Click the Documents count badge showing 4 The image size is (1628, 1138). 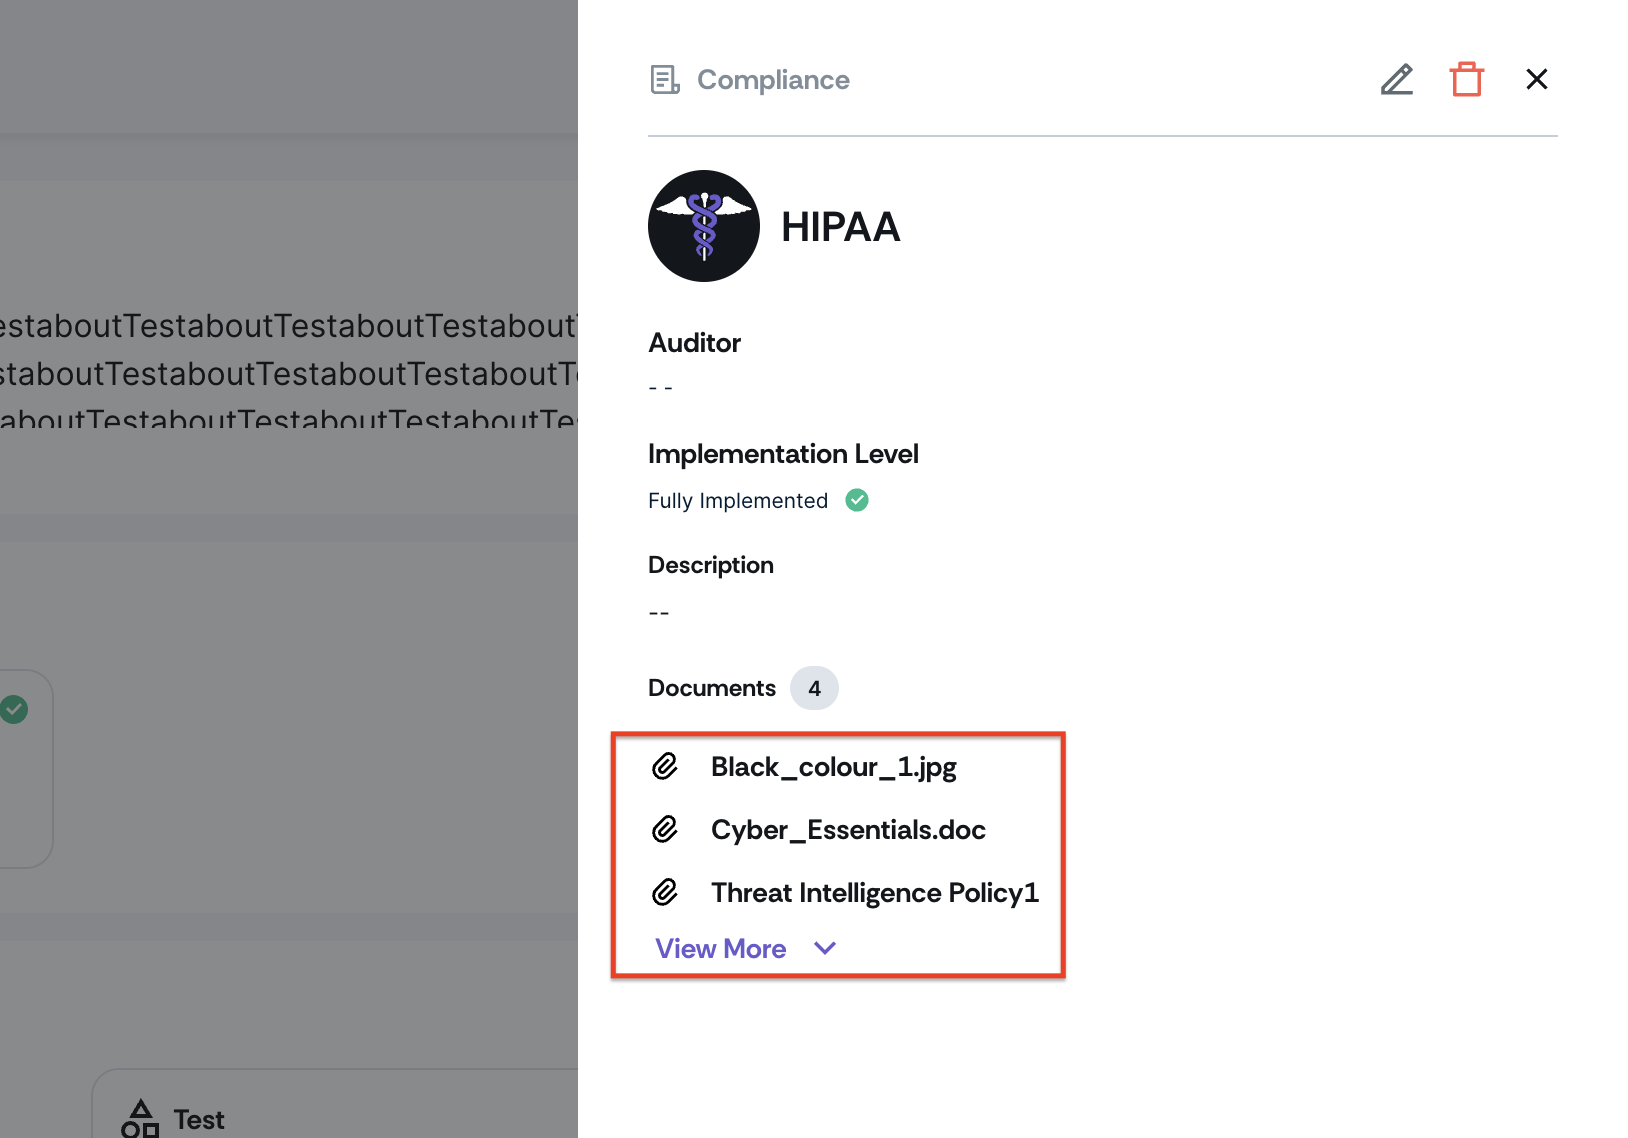(814, 688)
